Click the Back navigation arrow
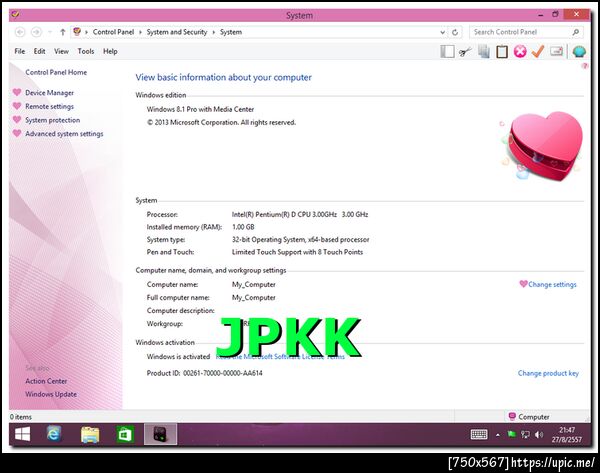 click(x=20, y=32)
